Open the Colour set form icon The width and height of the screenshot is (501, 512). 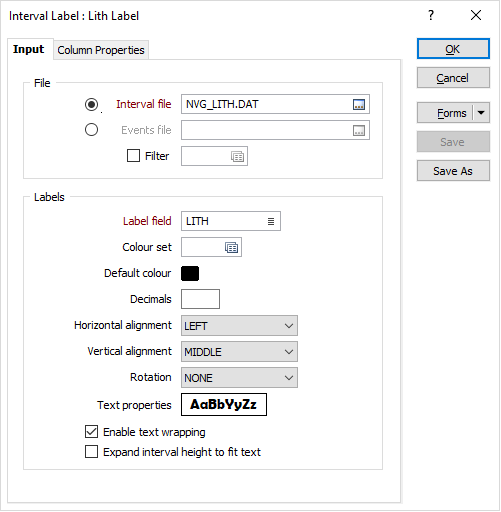tap(231, 247)
